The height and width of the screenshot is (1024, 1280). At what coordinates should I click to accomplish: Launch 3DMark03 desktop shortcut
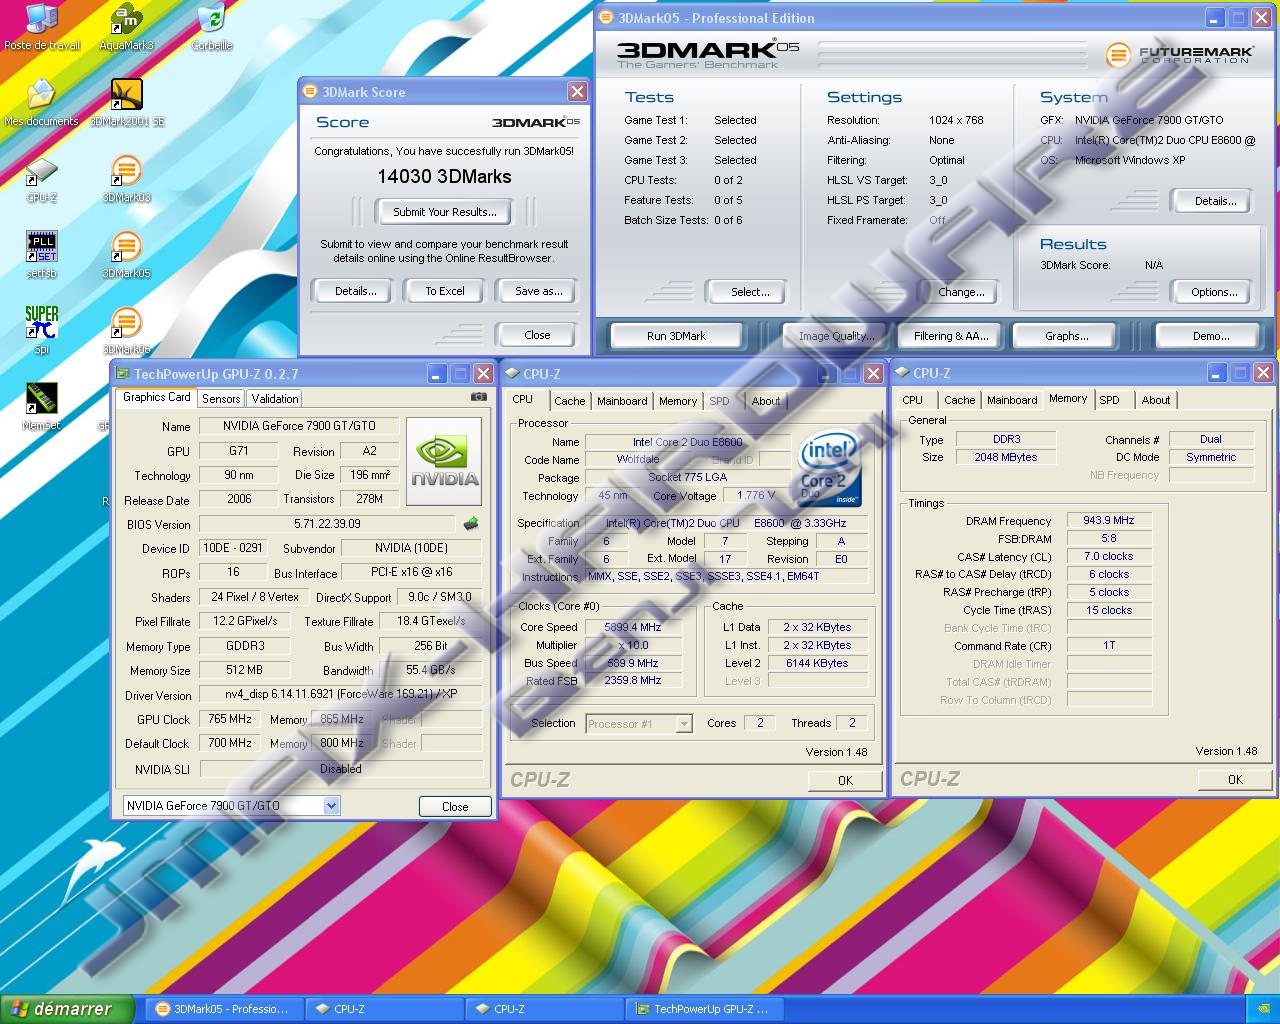click(x=126, y=179)
